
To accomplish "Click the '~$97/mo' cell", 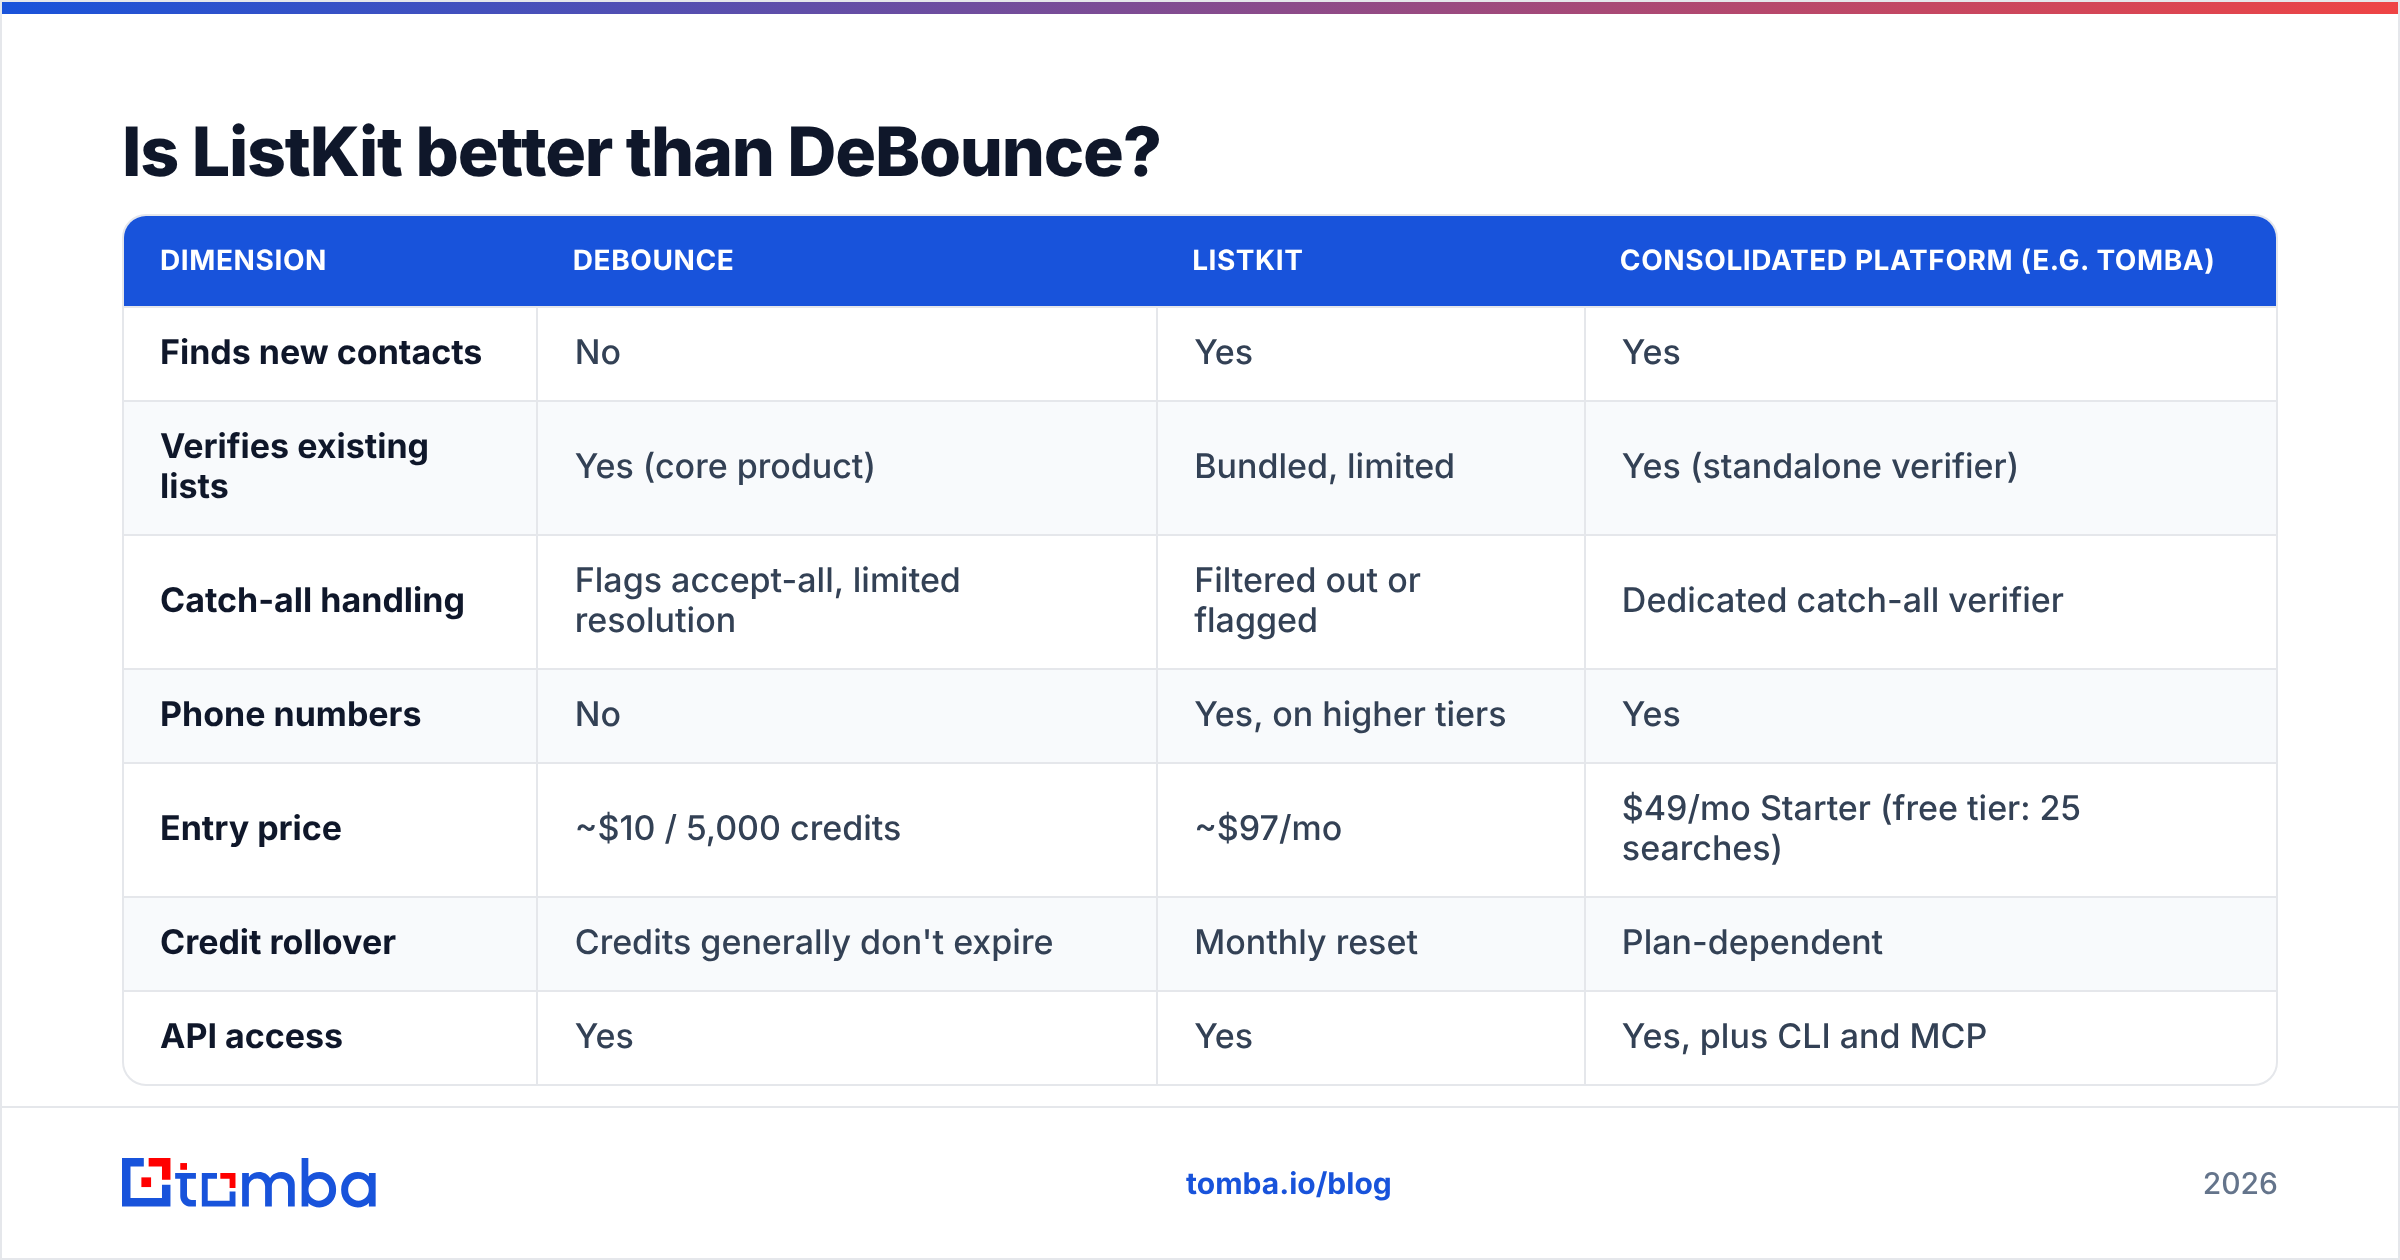I will 1268,828.
